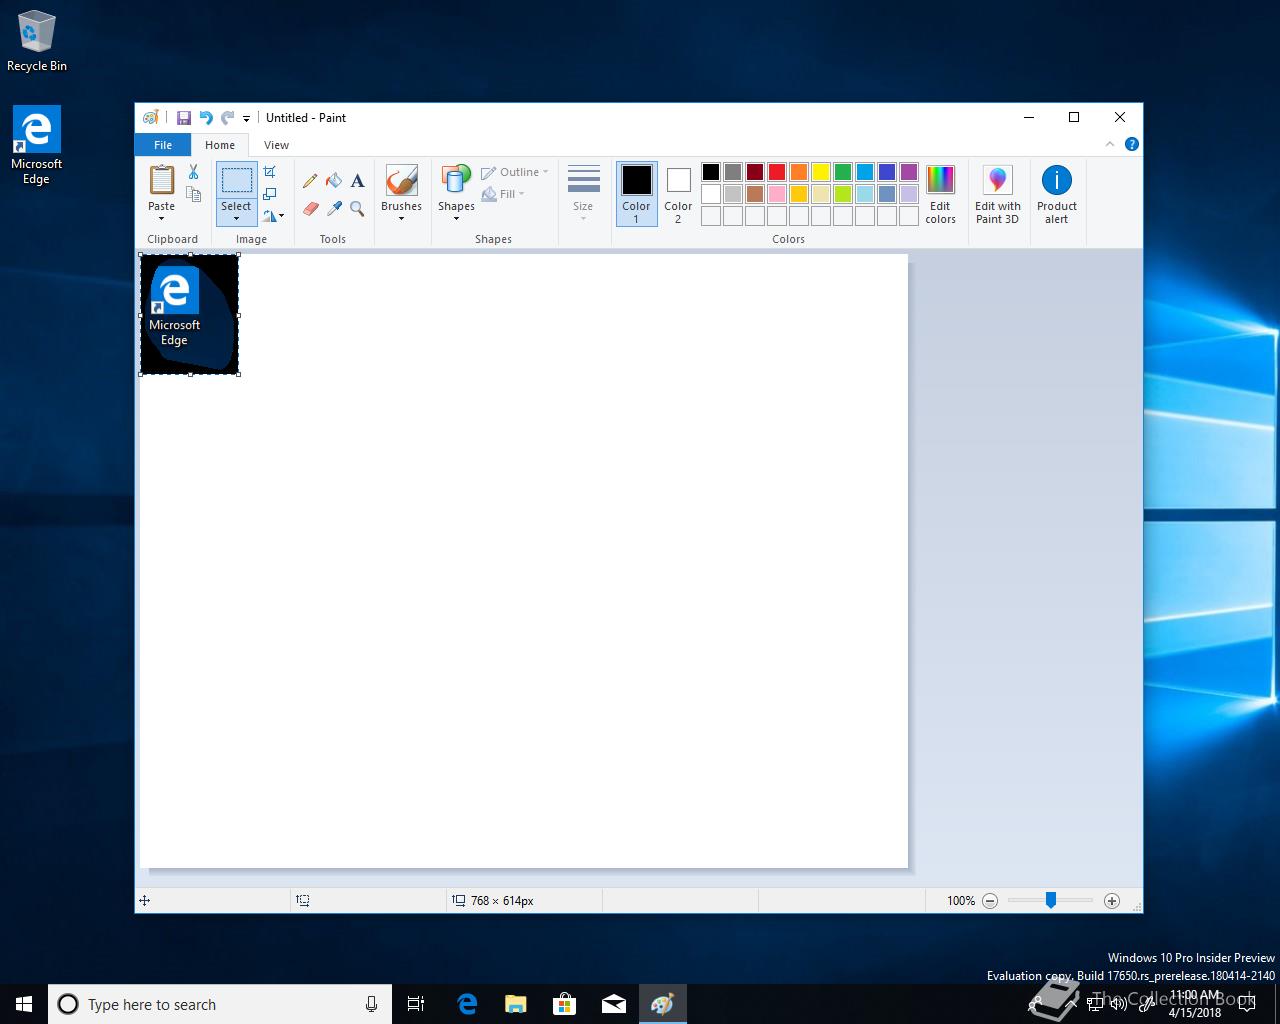The width and height of the screenshot is (1280, 1024).
Task: Open Edit with Paint 3D
Action: pyautogui.click(x=998, y=194)
